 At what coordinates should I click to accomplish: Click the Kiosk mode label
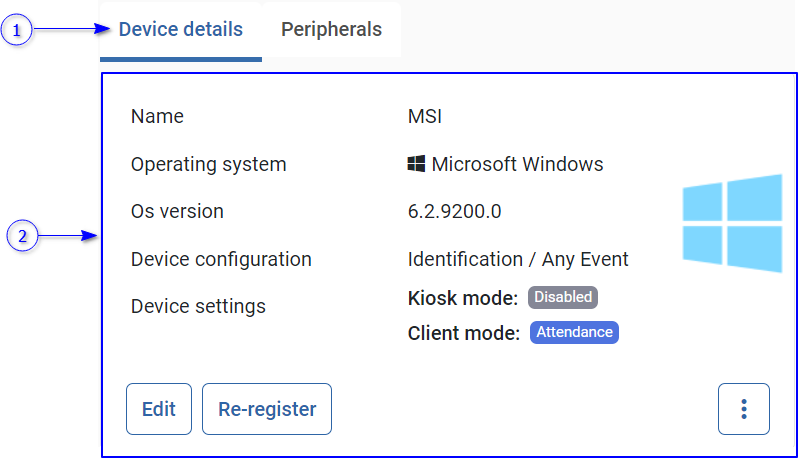[463, 298]
